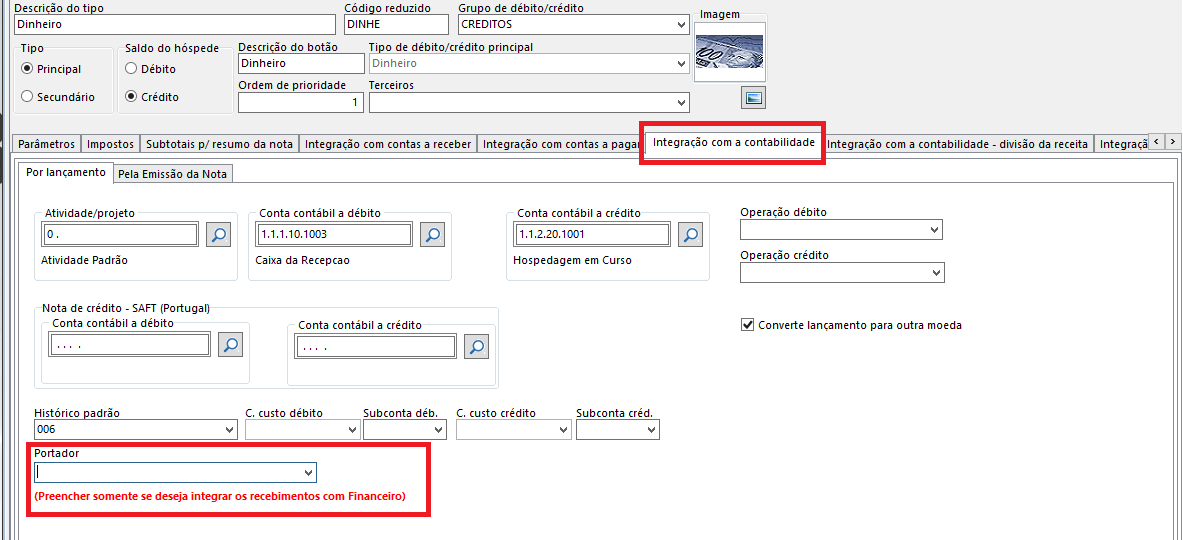
Task: Expand the Portador dropdown
Action: coord(308,472)
